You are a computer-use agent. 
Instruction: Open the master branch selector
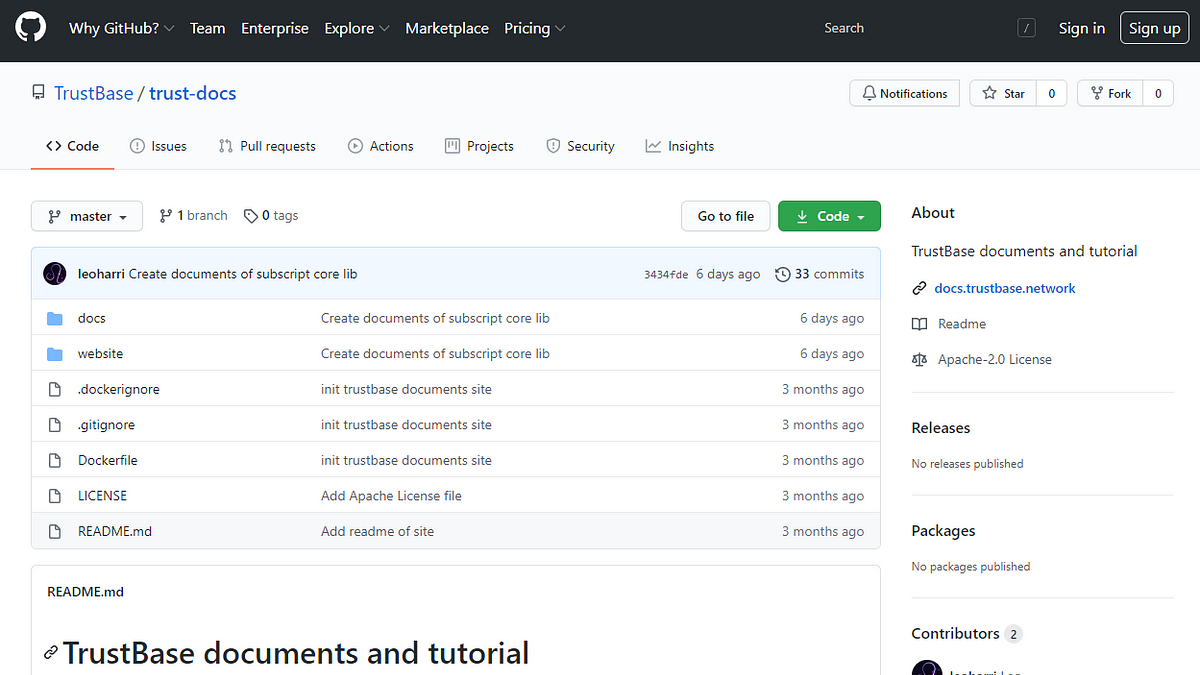click(87, 216)
